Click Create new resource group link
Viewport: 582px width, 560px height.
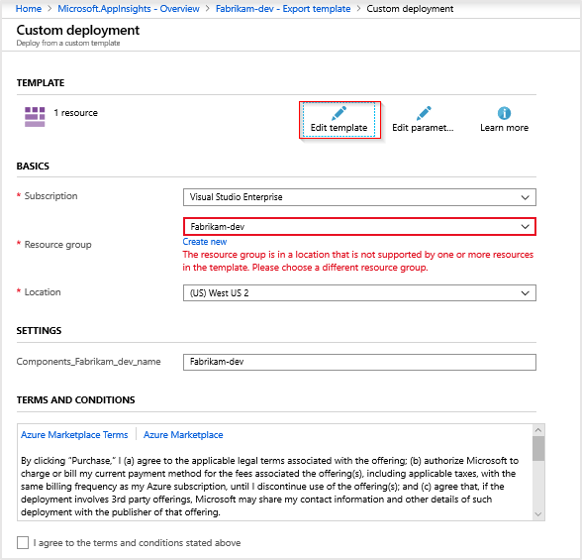205,242
